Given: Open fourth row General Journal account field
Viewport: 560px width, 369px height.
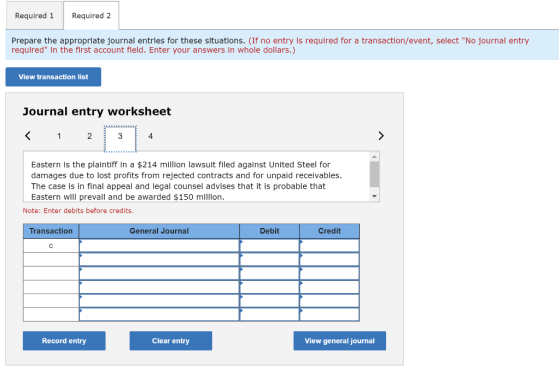Looking at the screenshot, I should click(x=159, y=287).
